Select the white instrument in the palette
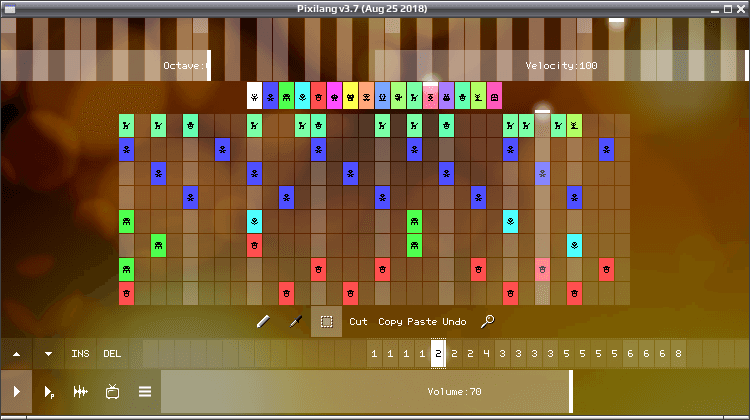Image resolution: width=750 pixels, height=420 pixels. click(x=254, y=97)
